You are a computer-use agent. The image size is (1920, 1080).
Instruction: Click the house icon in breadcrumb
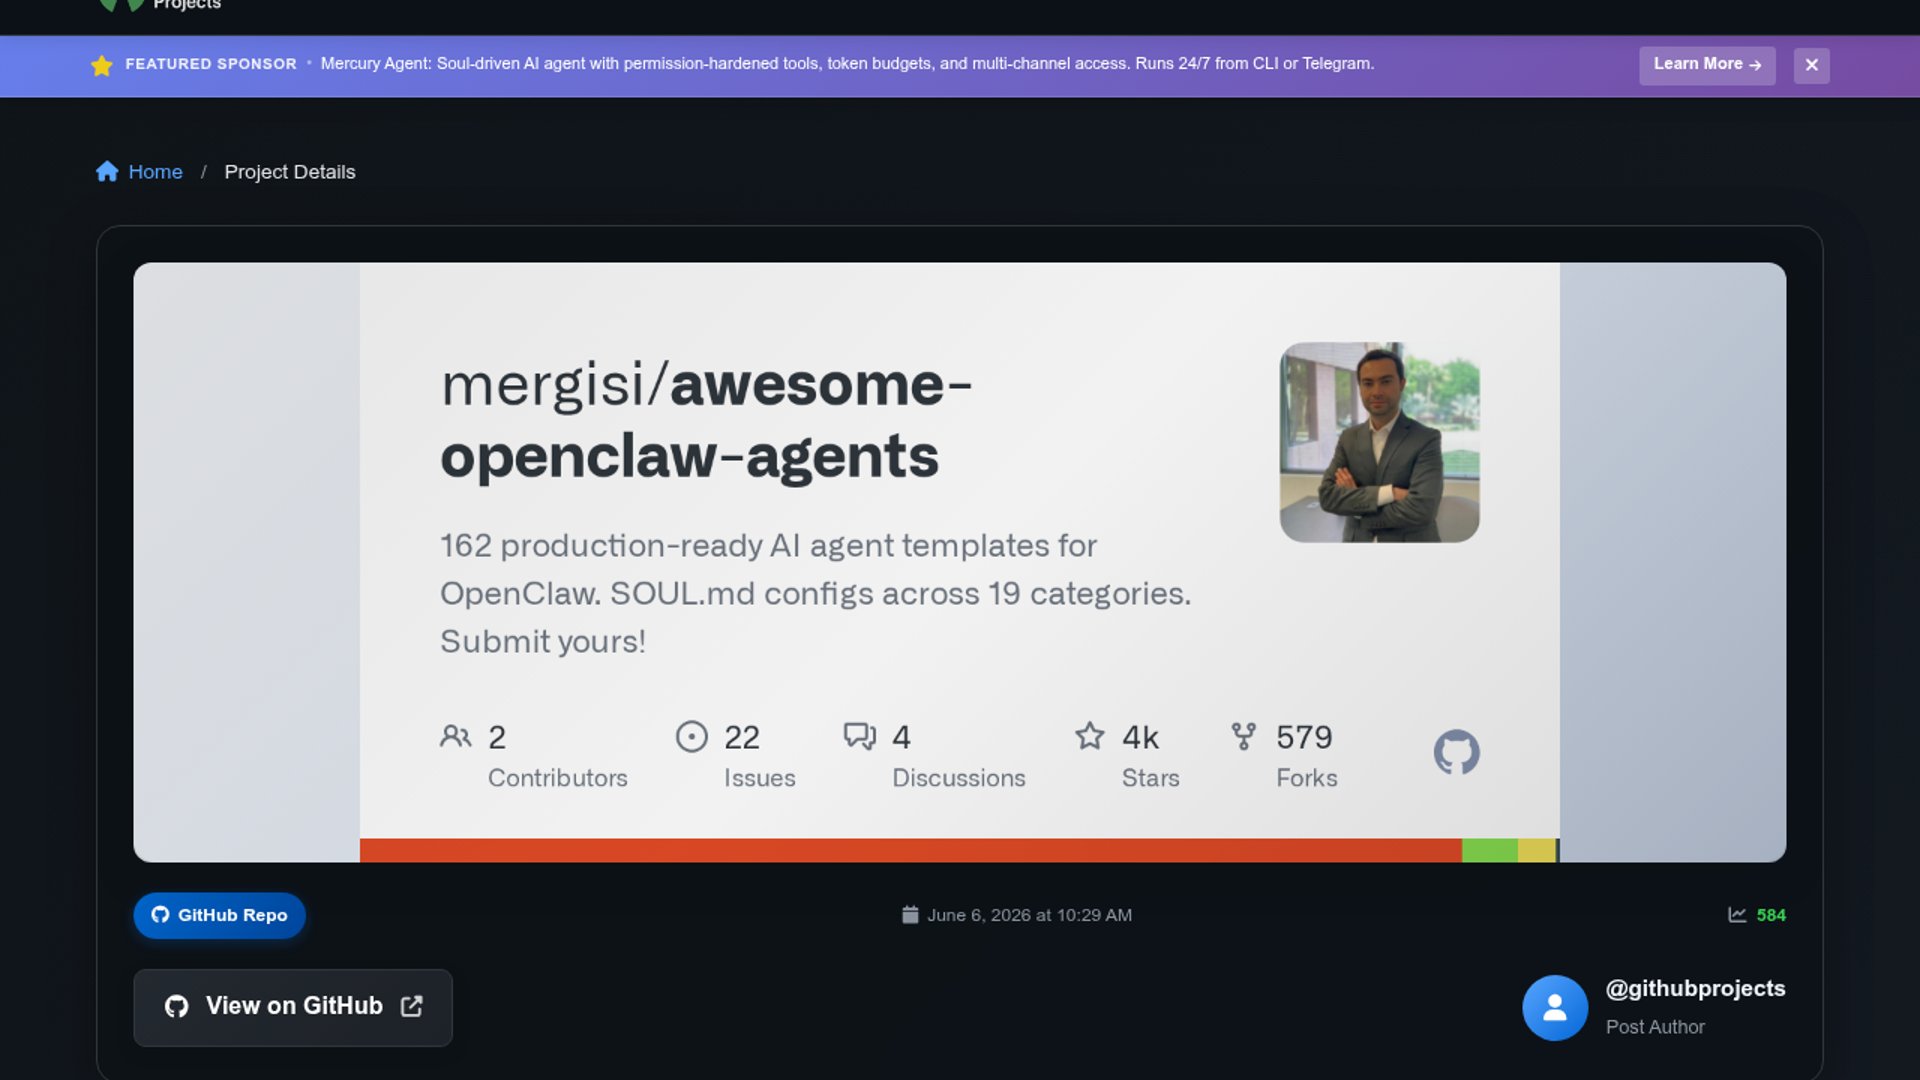click(107, 171)
